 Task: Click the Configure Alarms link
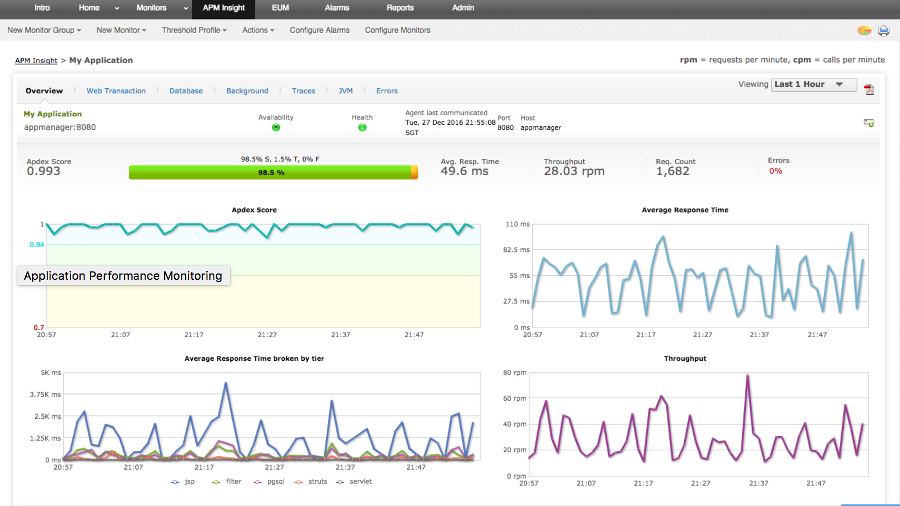click(319, 30)
